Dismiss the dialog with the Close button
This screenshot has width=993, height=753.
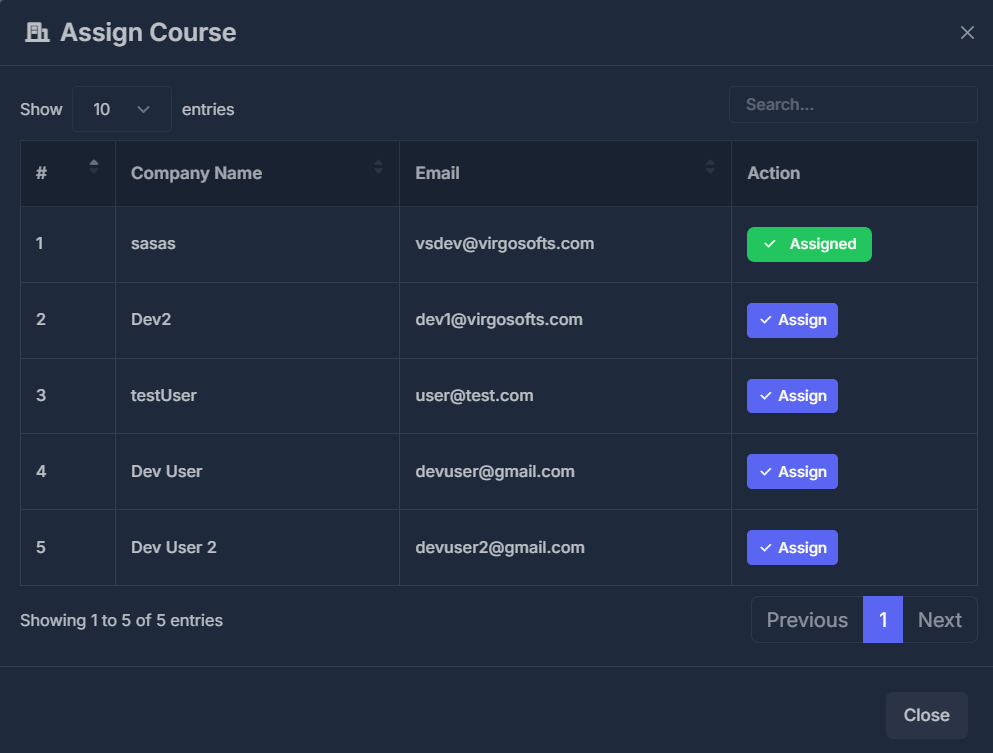point(926,715)
